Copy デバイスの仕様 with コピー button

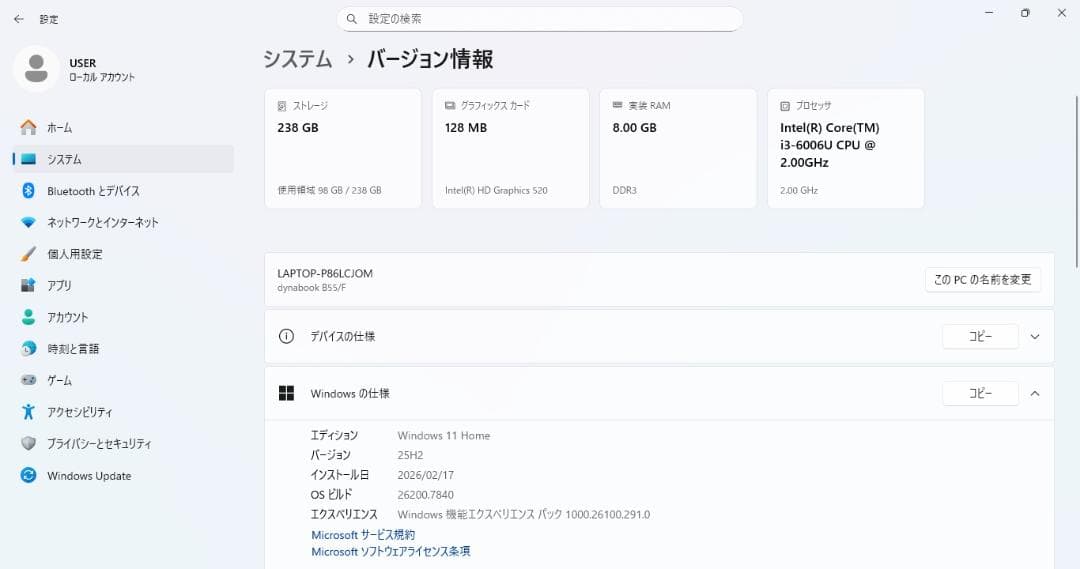(x=980, y=336)
